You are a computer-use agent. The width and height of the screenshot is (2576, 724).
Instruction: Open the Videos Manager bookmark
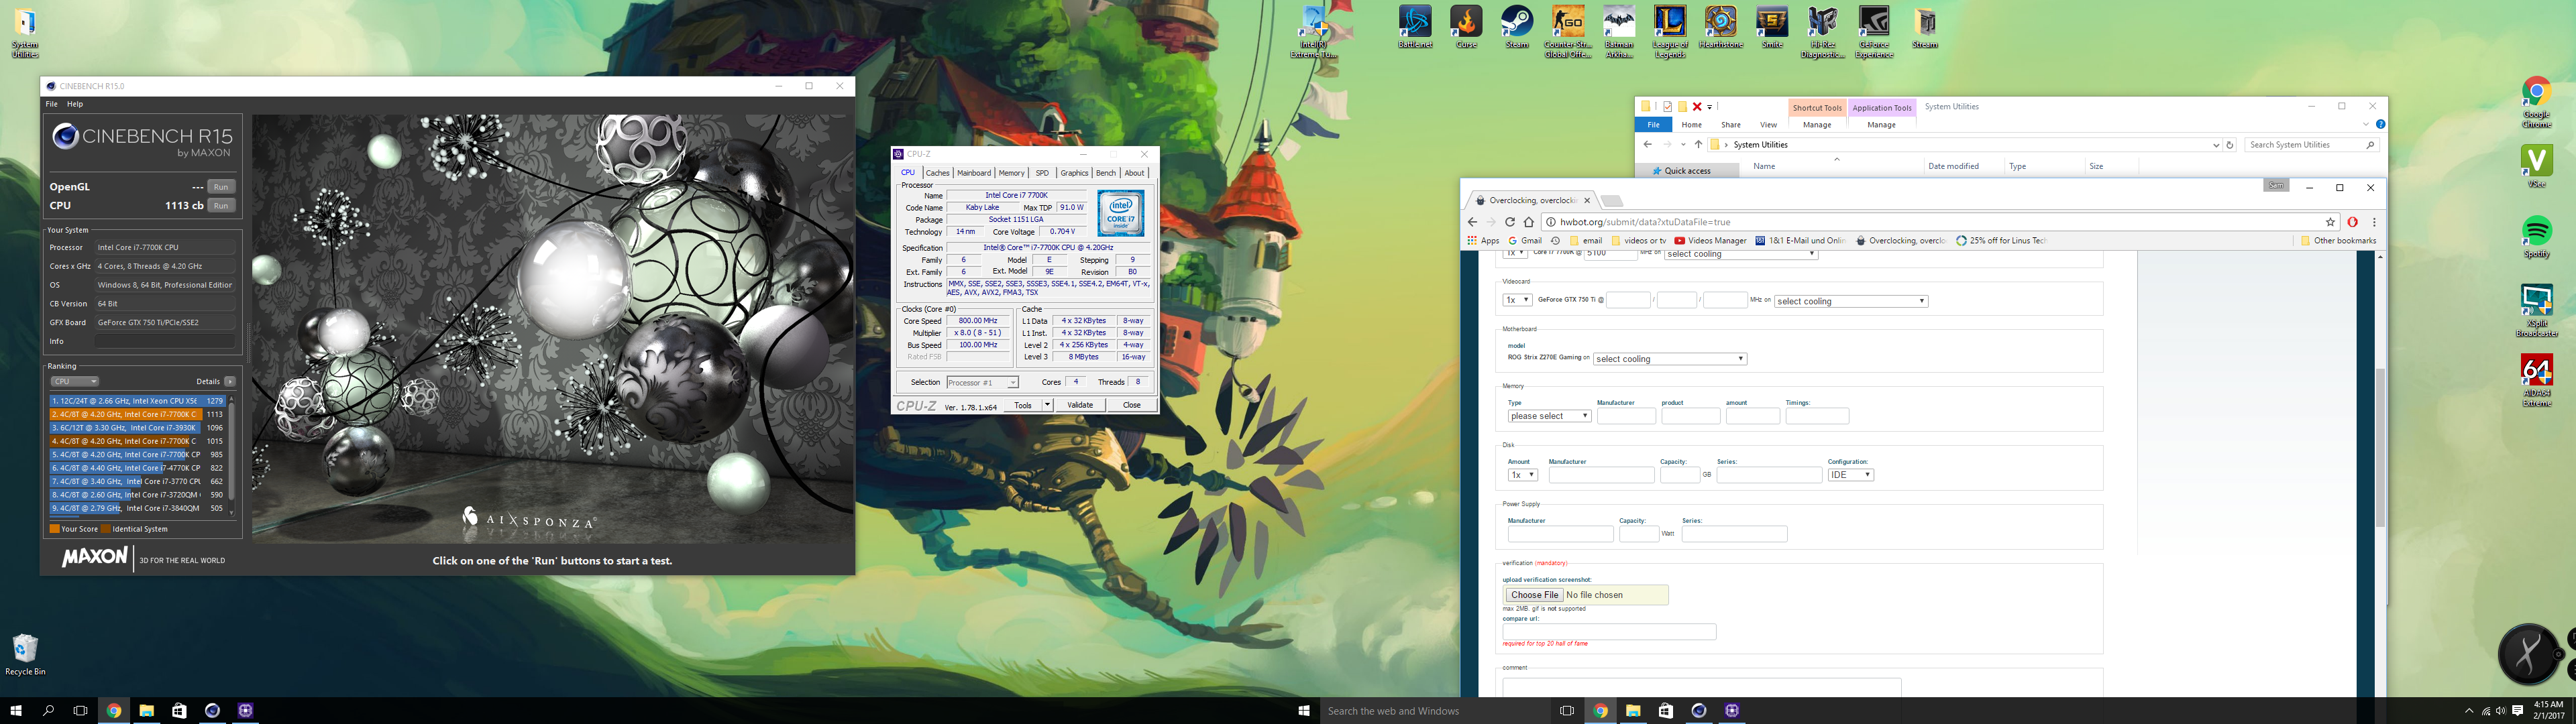pos(1710,241)
